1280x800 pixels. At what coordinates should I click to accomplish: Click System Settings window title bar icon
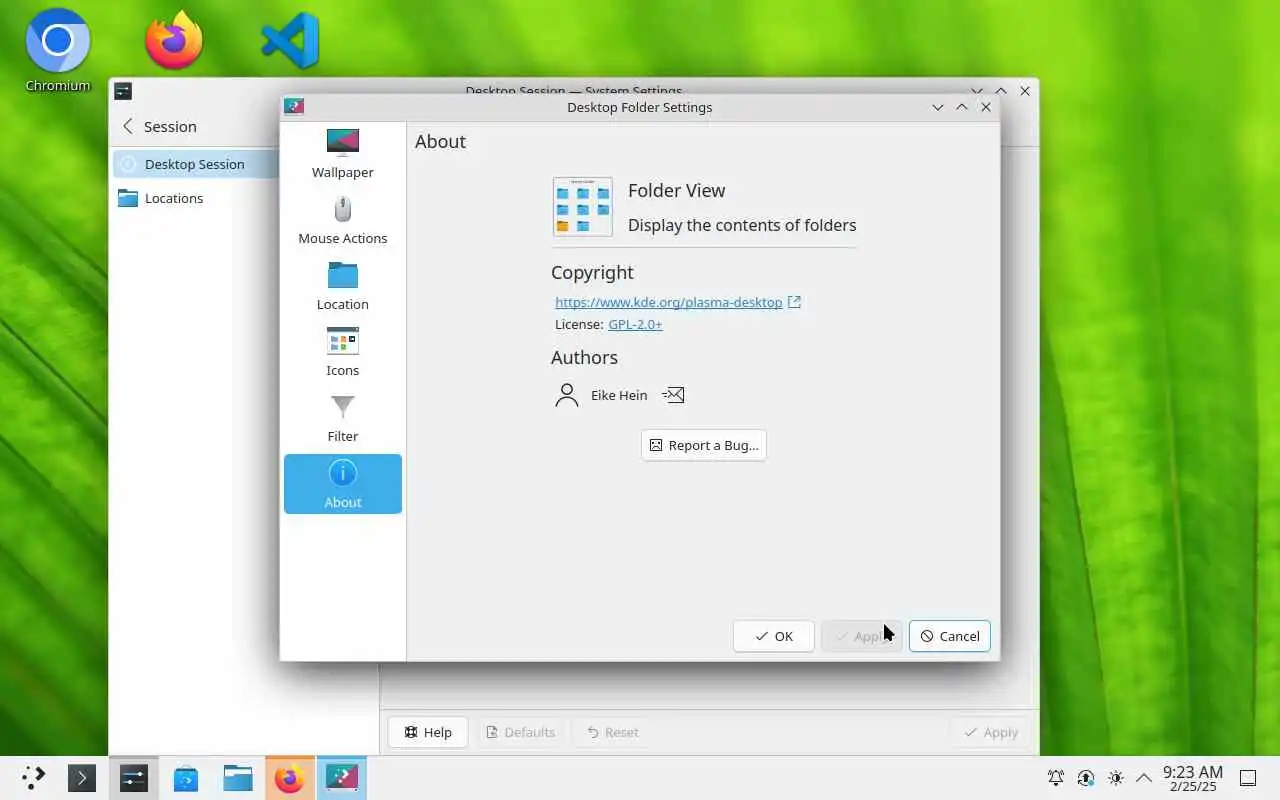(x=123, y=91)
